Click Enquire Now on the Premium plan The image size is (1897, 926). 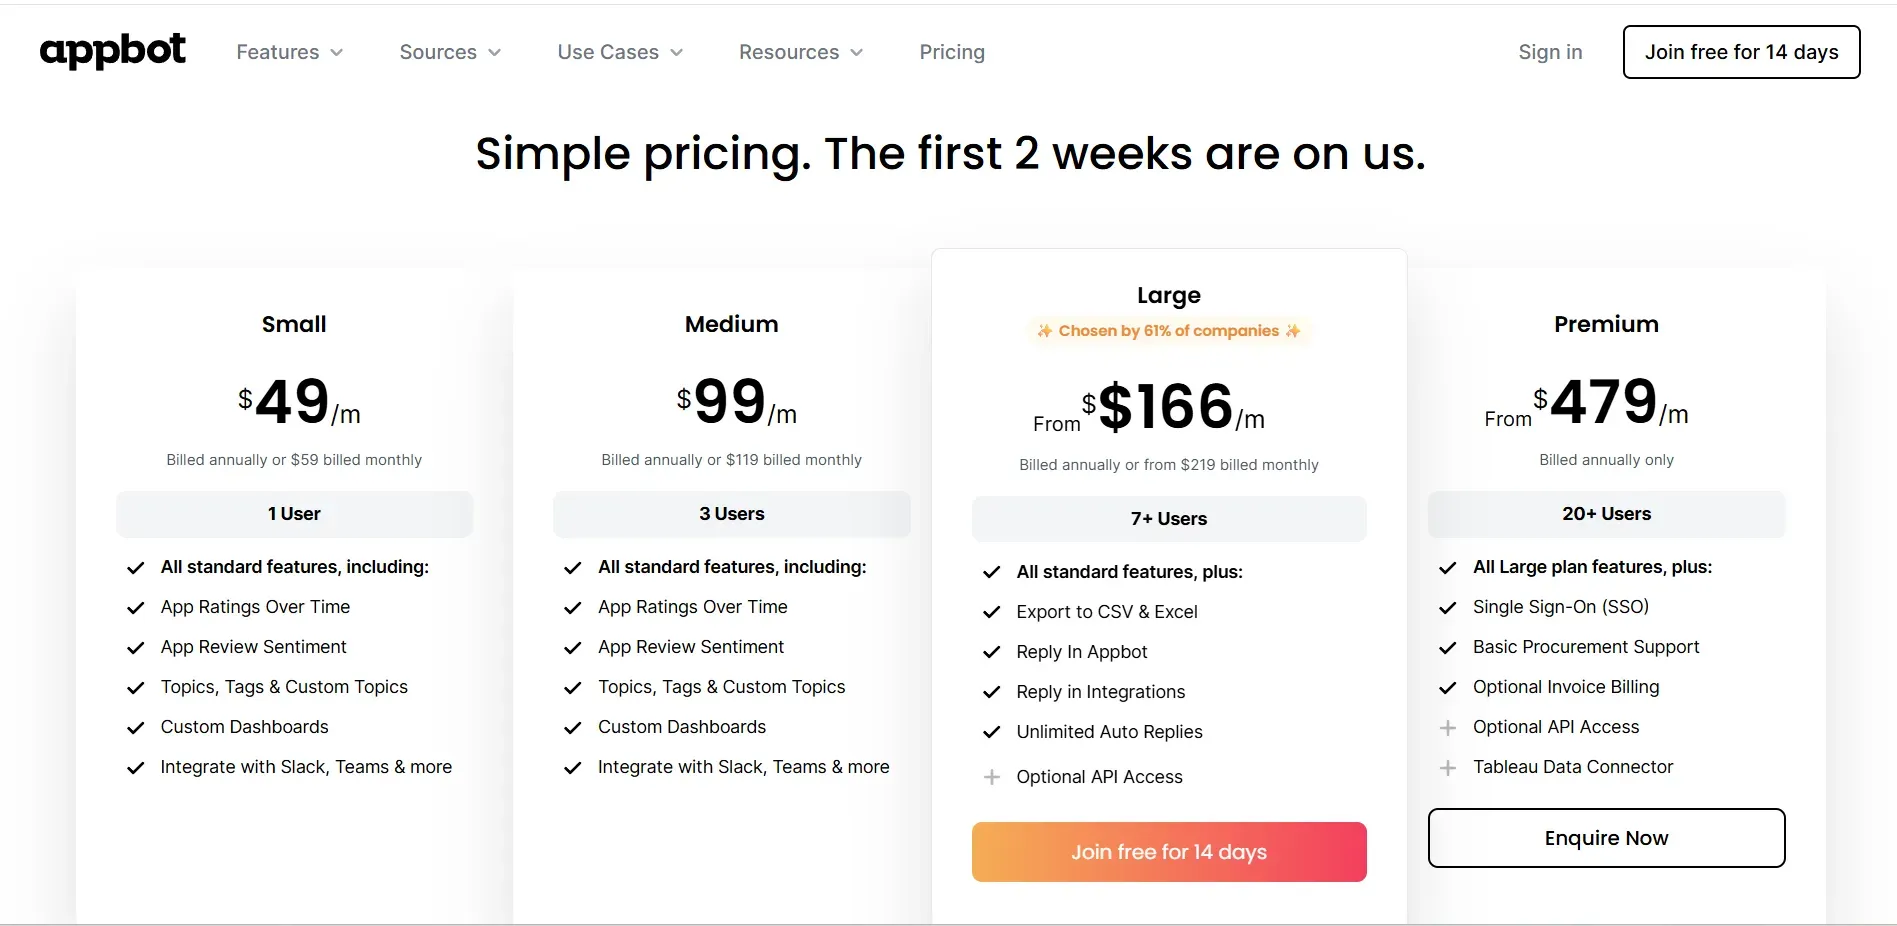pyautogui.click(x=1605, y=838)
